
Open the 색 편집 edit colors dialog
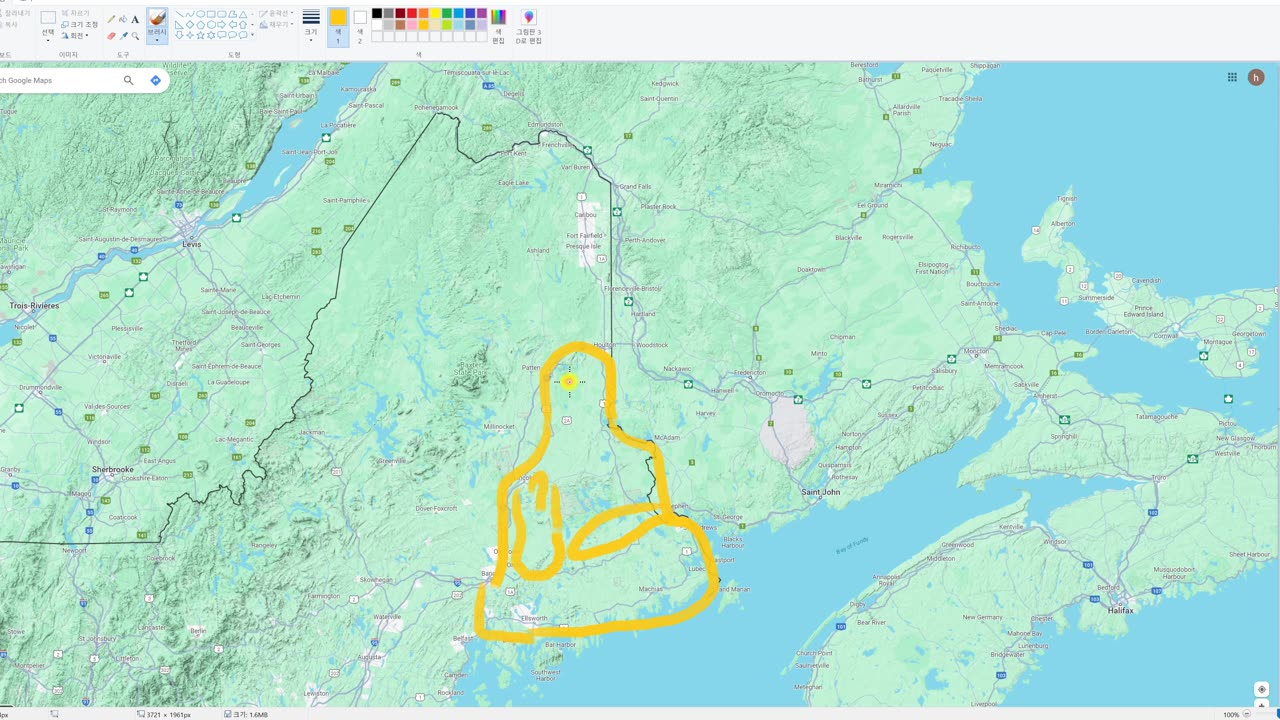(499, 27)
